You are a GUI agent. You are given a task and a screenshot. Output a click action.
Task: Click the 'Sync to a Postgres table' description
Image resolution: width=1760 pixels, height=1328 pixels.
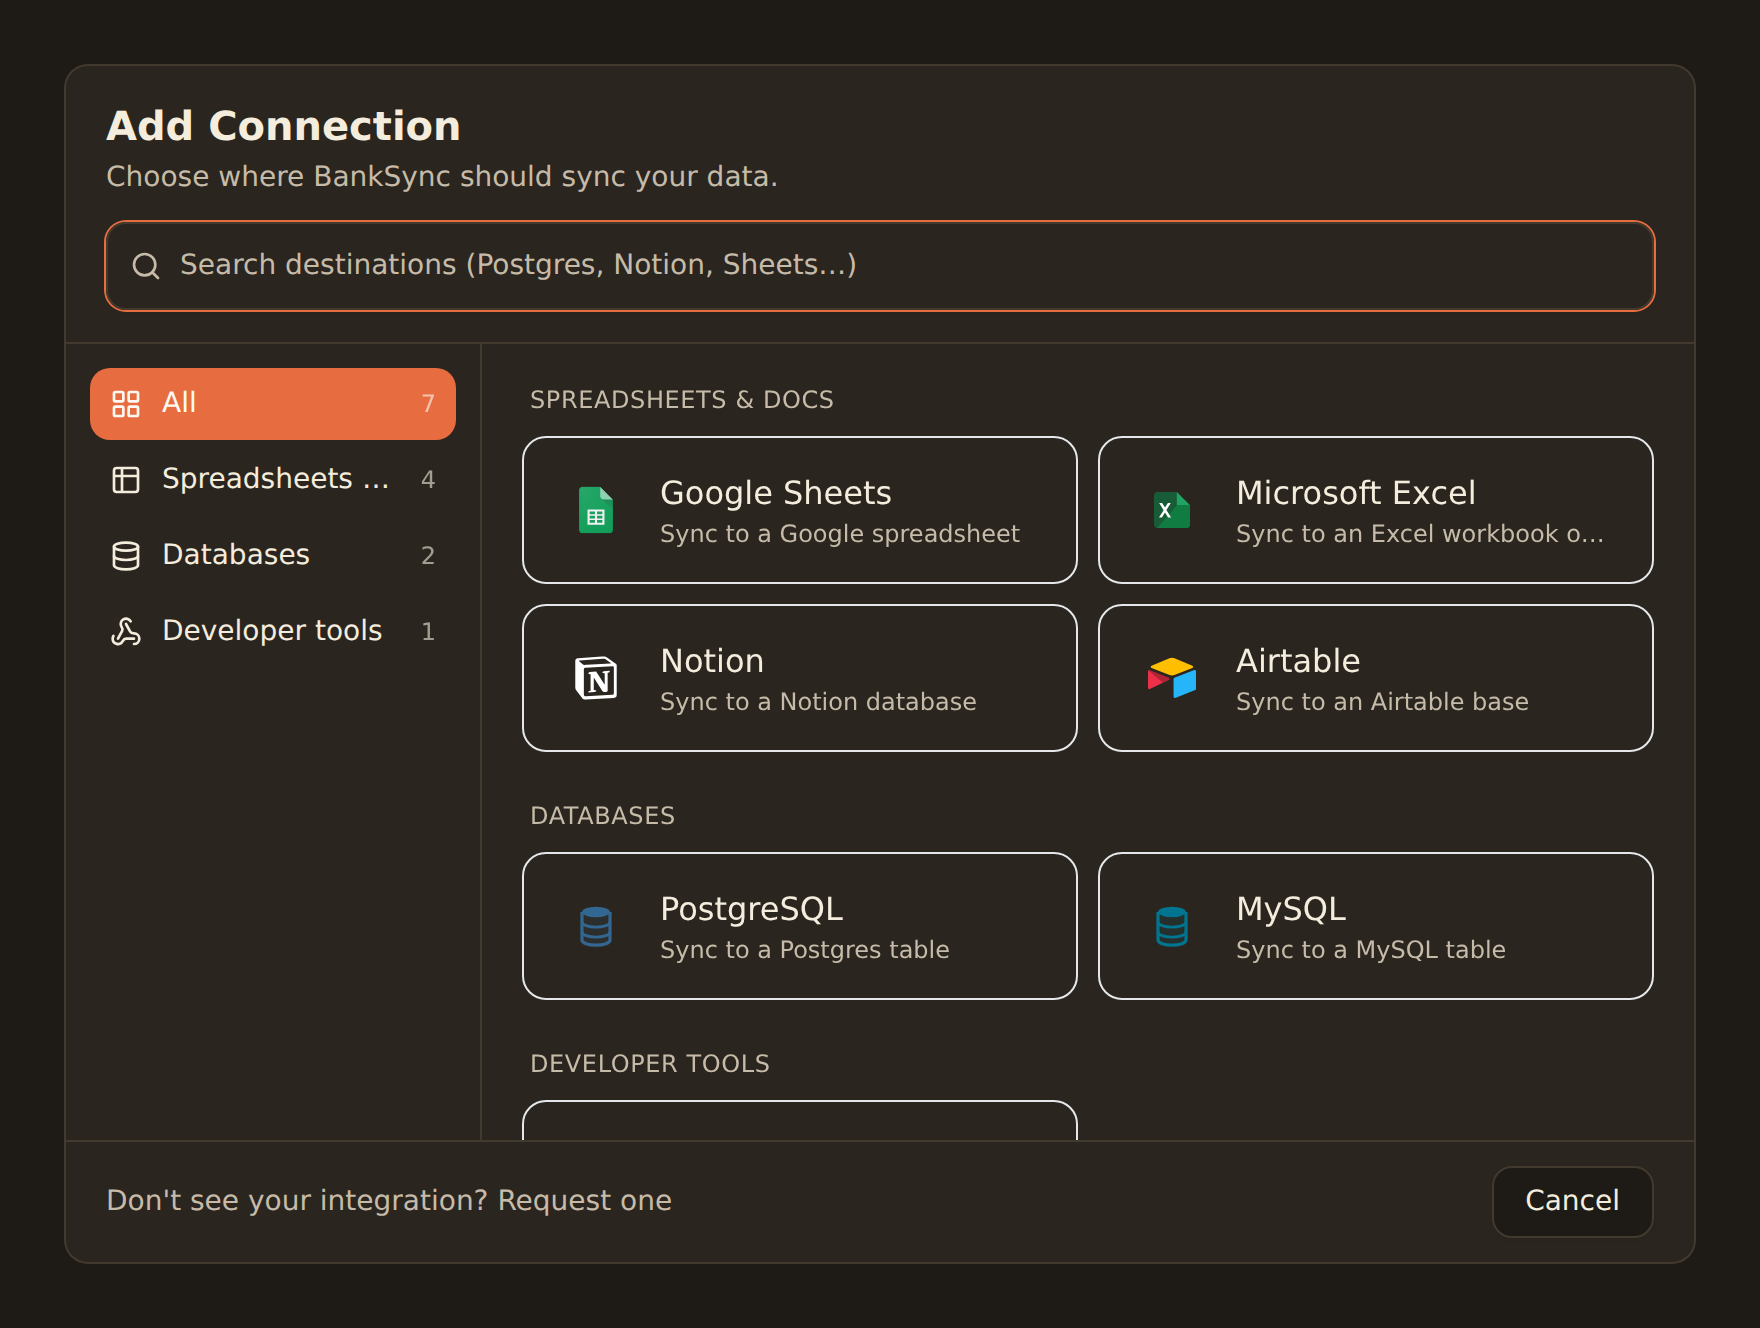pyautogui.click(x=805, y=950)
